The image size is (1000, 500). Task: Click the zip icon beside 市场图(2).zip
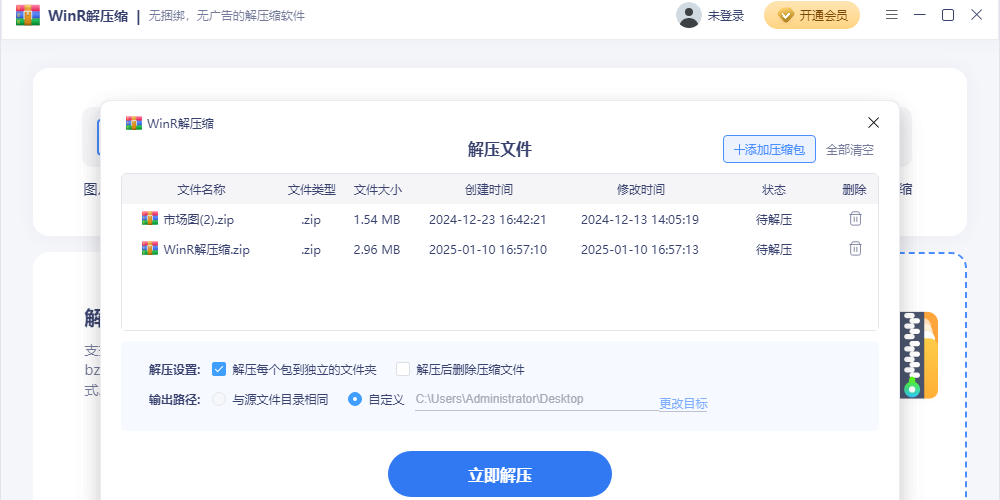coord(150,219)
